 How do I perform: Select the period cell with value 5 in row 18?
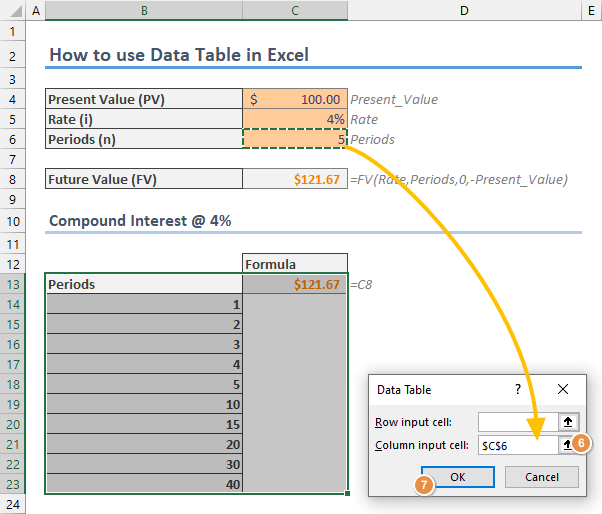pos(144,384)
